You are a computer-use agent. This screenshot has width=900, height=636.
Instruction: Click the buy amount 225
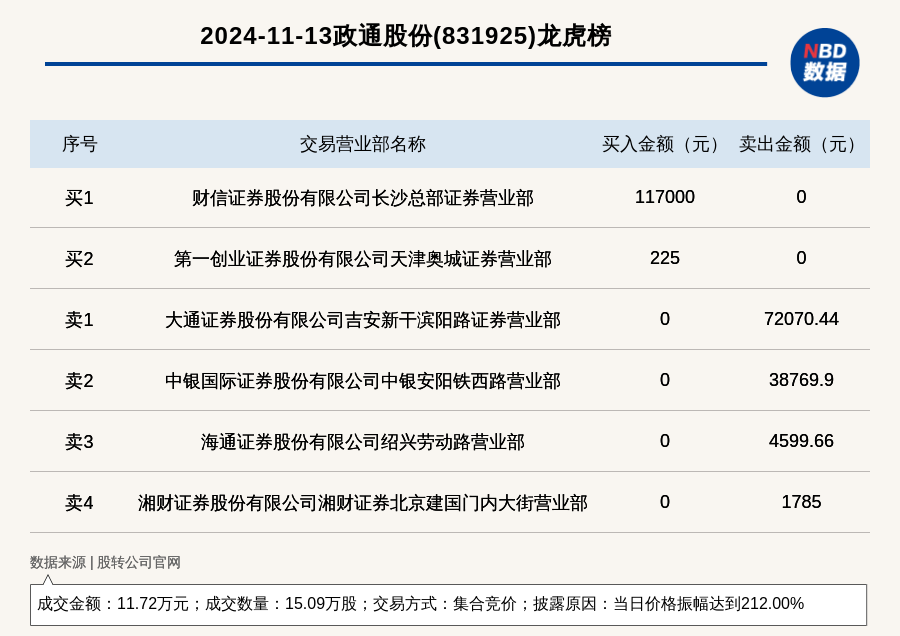665,258
